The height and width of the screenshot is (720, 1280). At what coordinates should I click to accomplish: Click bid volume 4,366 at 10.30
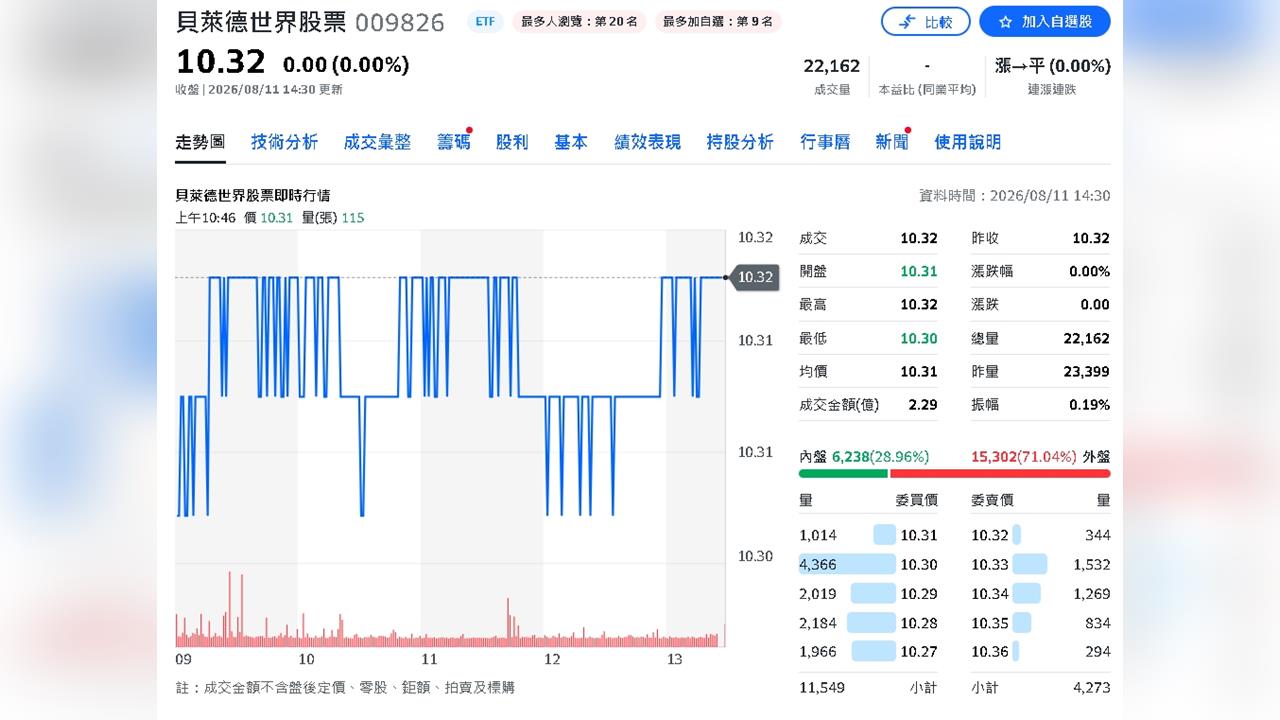click(x=818, y=564)
